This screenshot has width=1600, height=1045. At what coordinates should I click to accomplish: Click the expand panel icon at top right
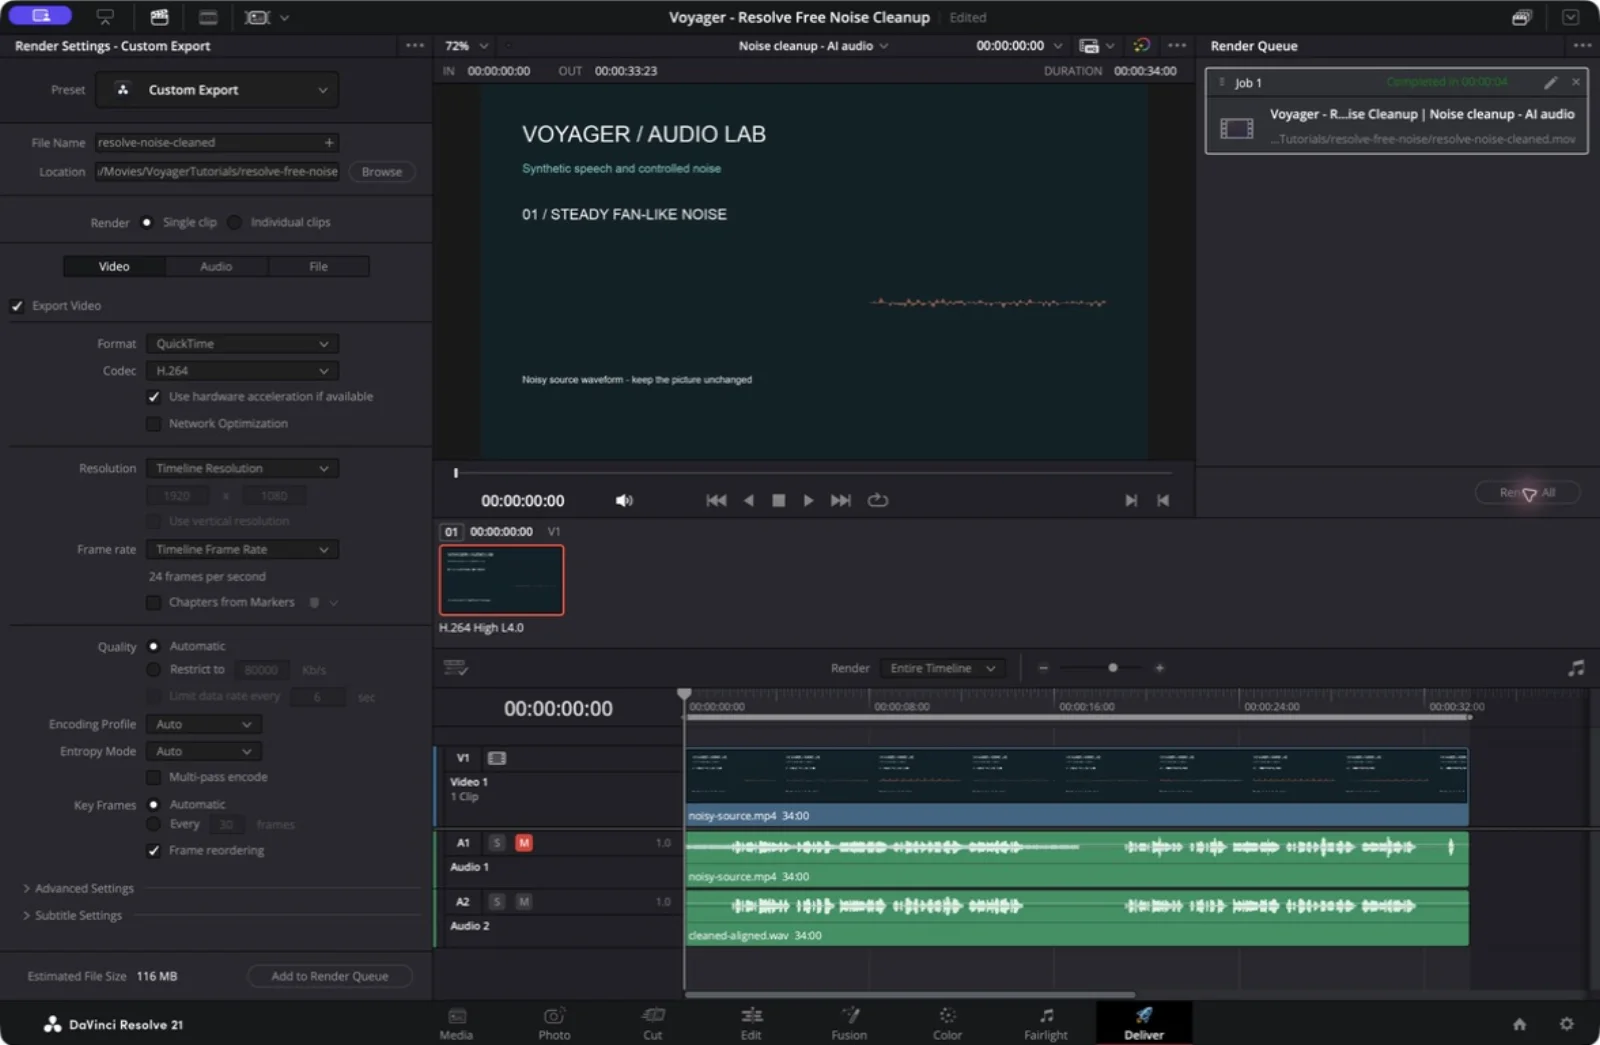point(1571,17)
